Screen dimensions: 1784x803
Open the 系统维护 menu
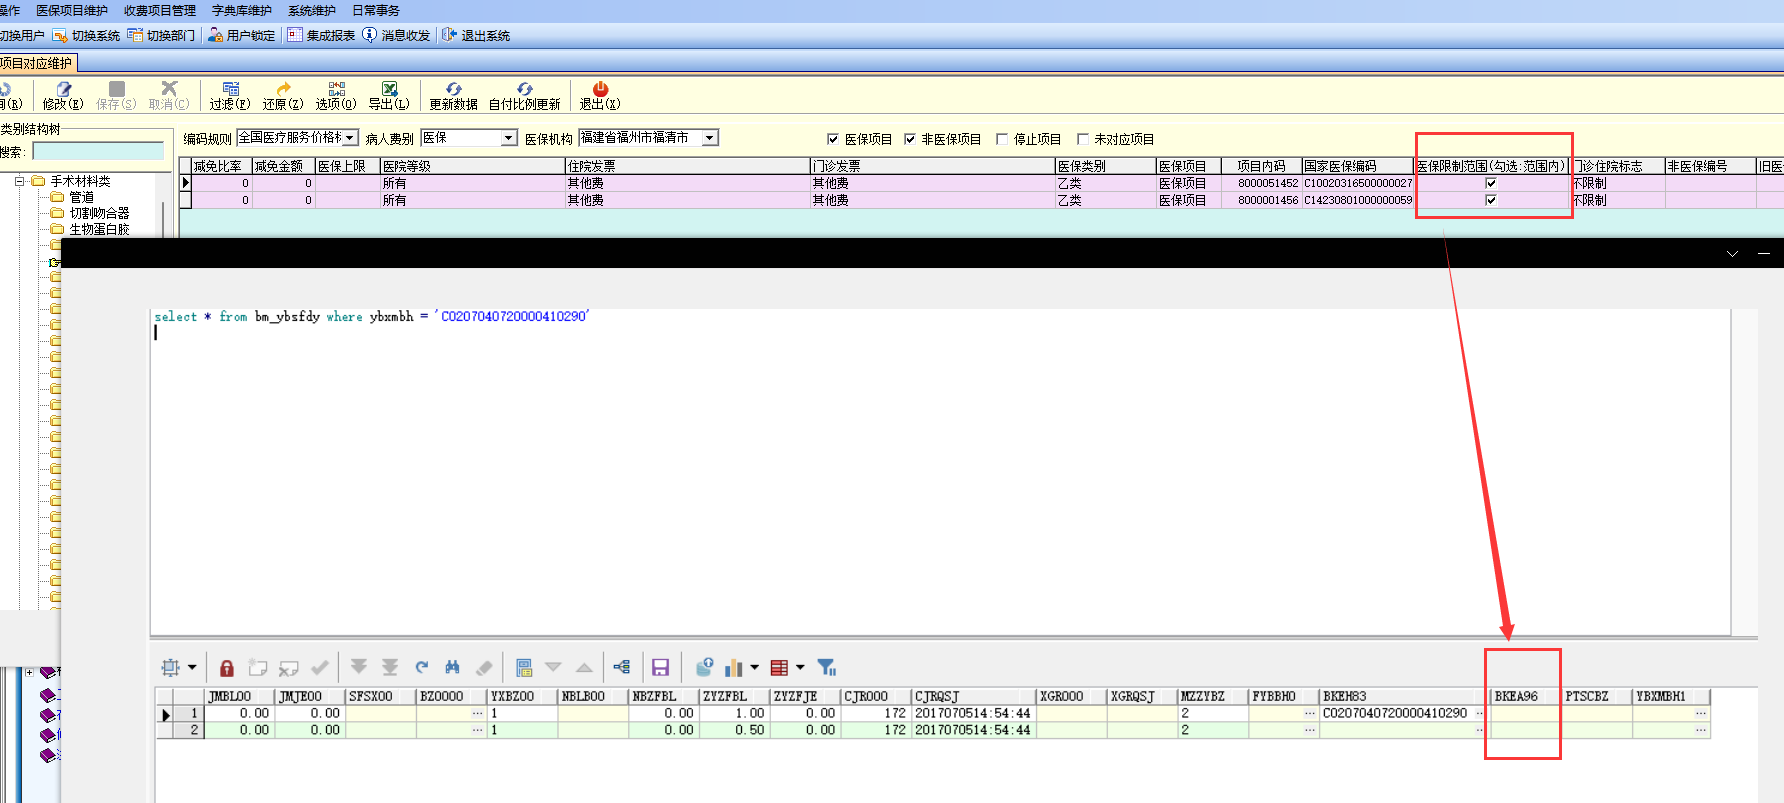pos(312,10)
